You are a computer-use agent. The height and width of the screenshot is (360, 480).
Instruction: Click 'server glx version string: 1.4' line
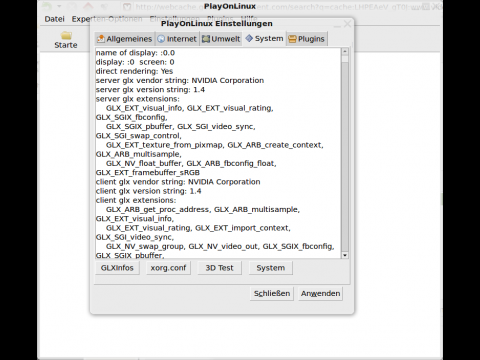pos(150,90)
